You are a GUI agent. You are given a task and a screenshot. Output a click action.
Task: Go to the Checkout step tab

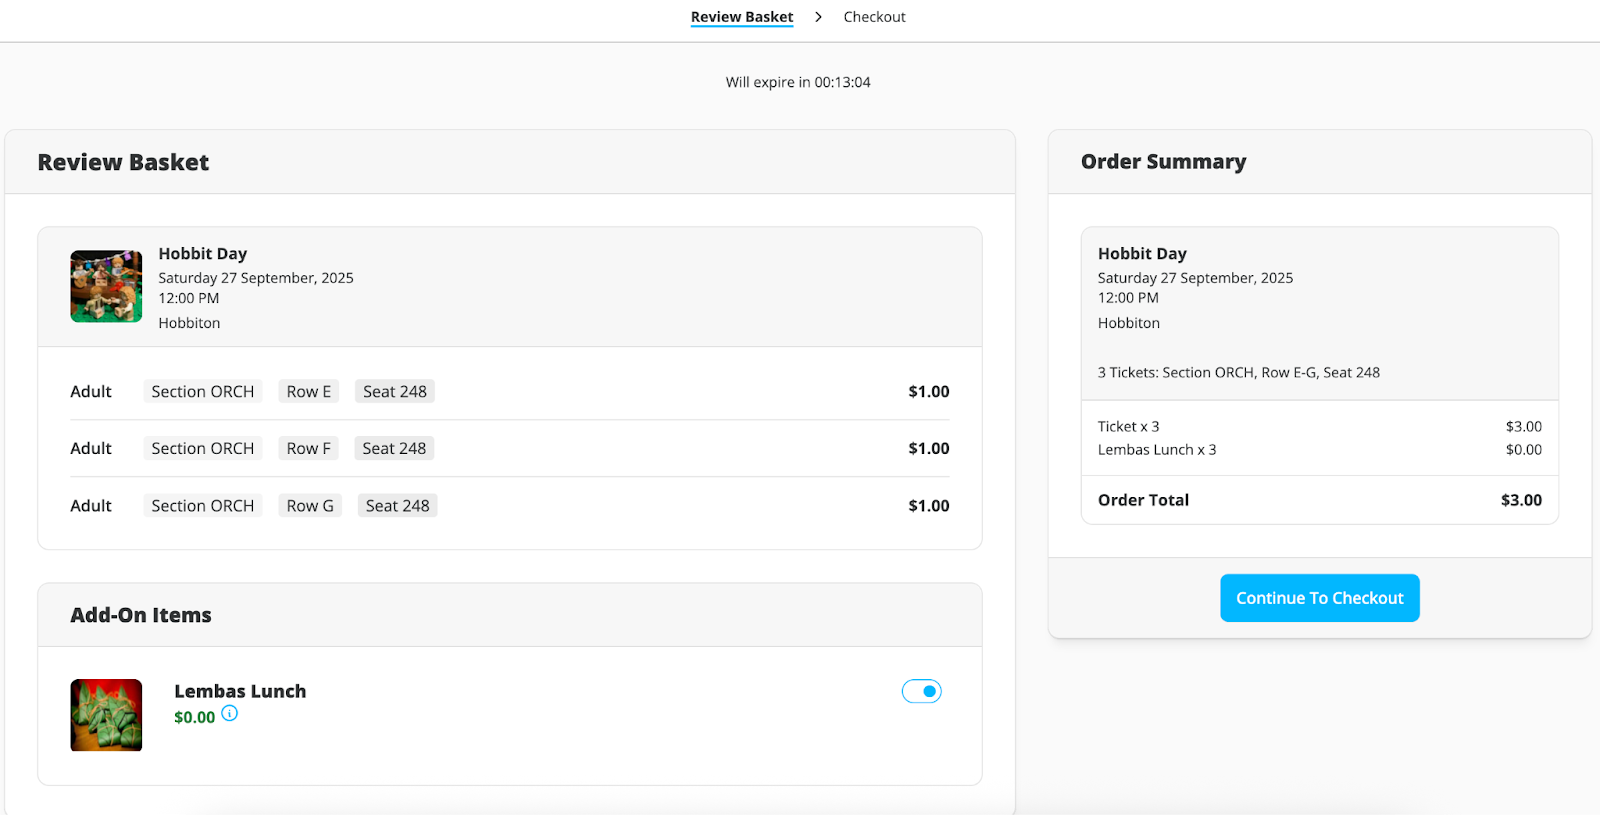(x=874, y=17)
